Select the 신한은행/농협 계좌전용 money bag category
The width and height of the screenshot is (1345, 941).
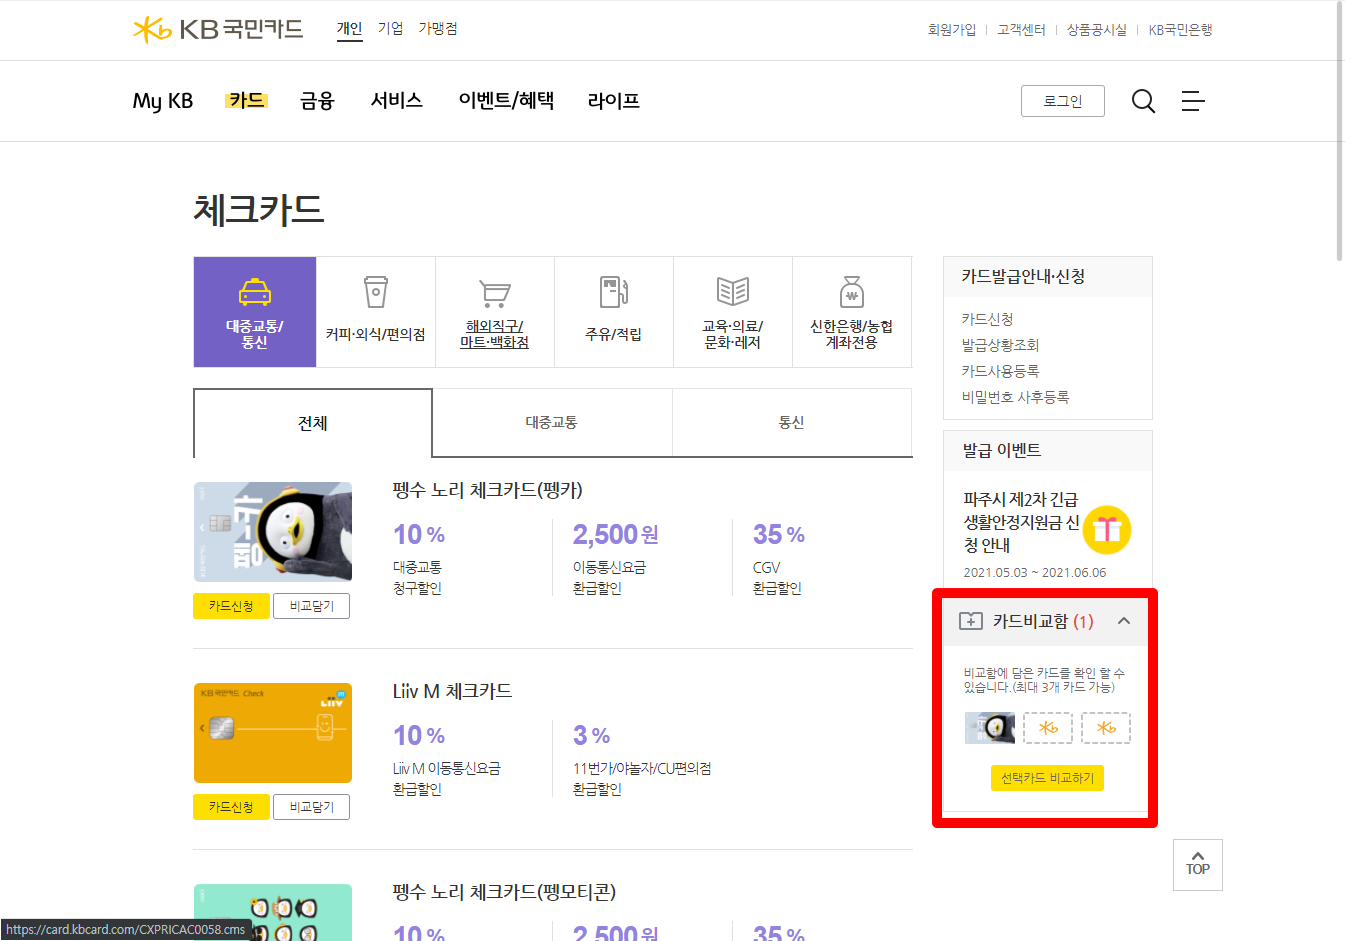coord(851,312)
